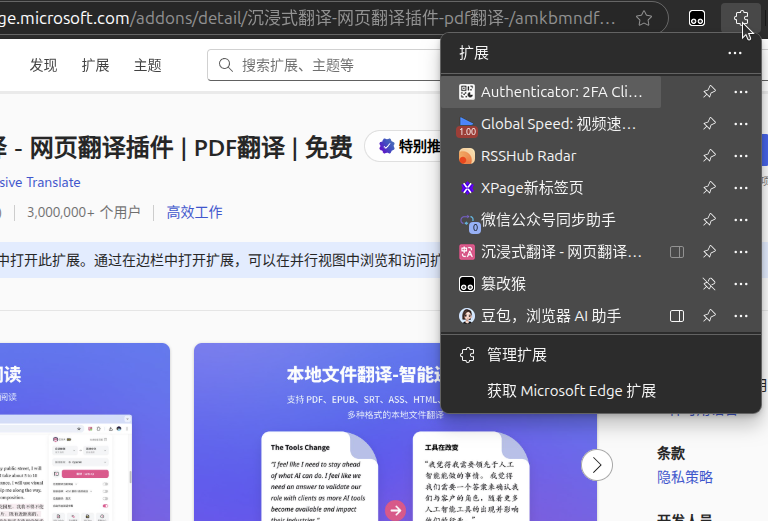Focus the 搜索扩展、主题等 search box
The height and width of the screenshot is (521, 768).
[330, 65]
